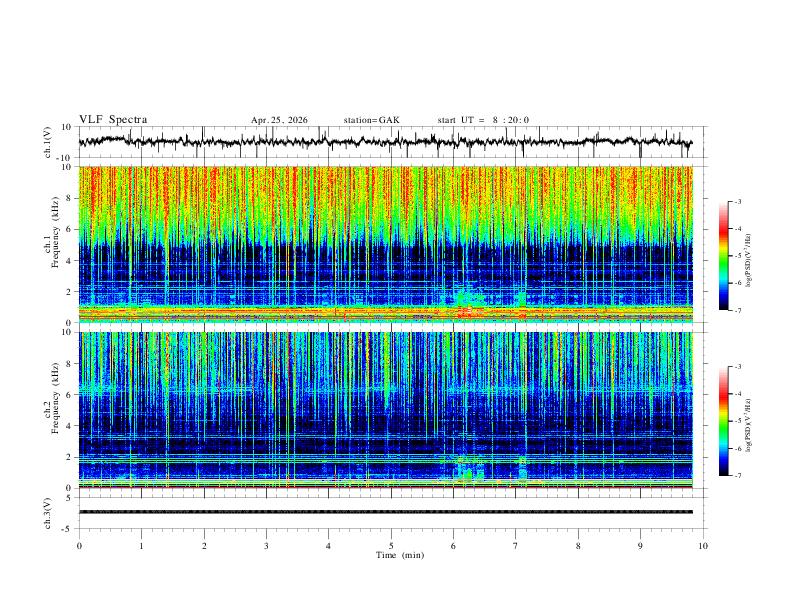The width and height of the screenshot is (792, 612).
Task: Click the 7 minute tick label
Action: click(516, 546)
